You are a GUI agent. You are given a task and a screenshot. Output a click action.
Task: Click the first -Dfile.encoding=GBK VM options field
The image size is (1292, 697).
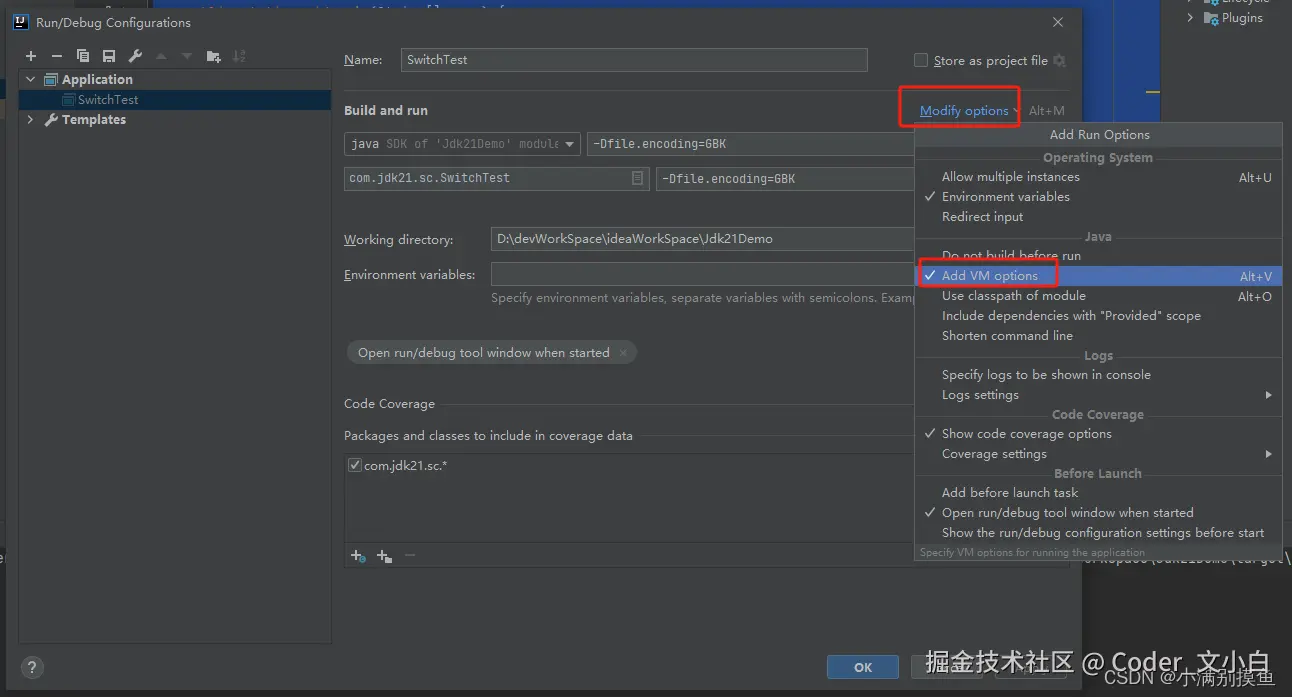[x=751, y=144]
